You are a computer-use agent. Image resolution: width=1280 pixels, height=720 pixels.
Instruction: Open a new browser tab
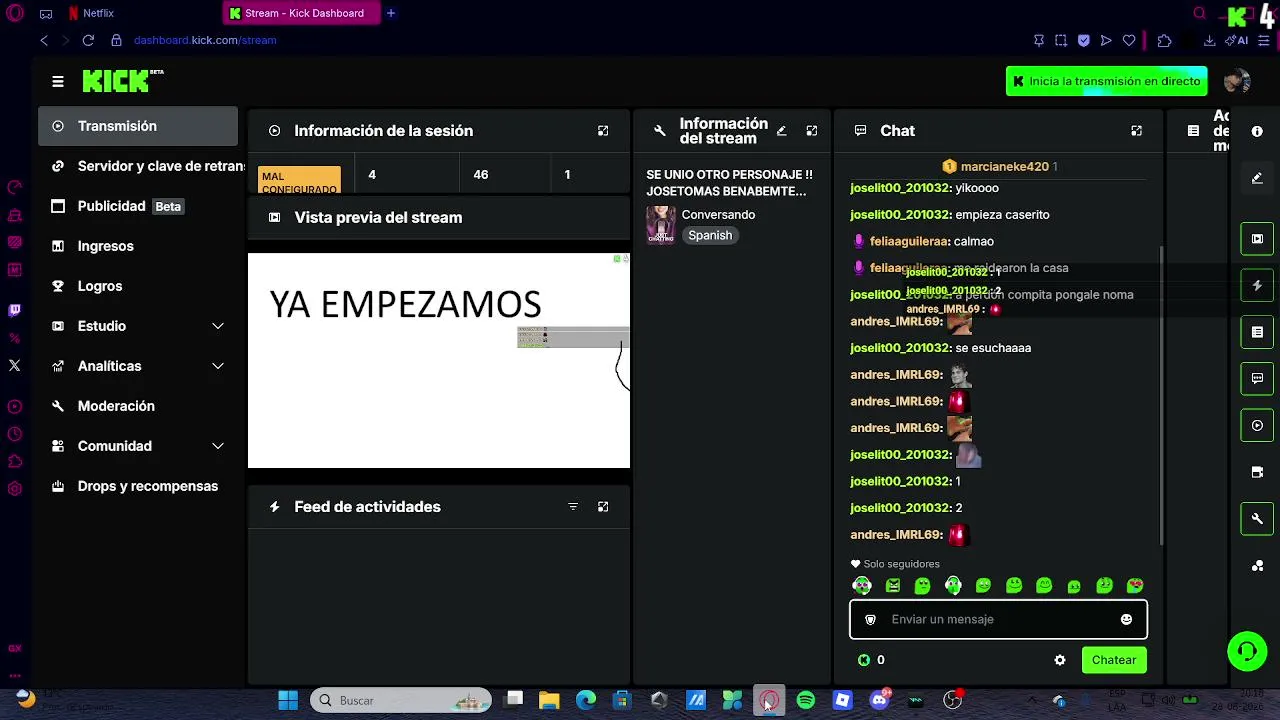[391, 13]
